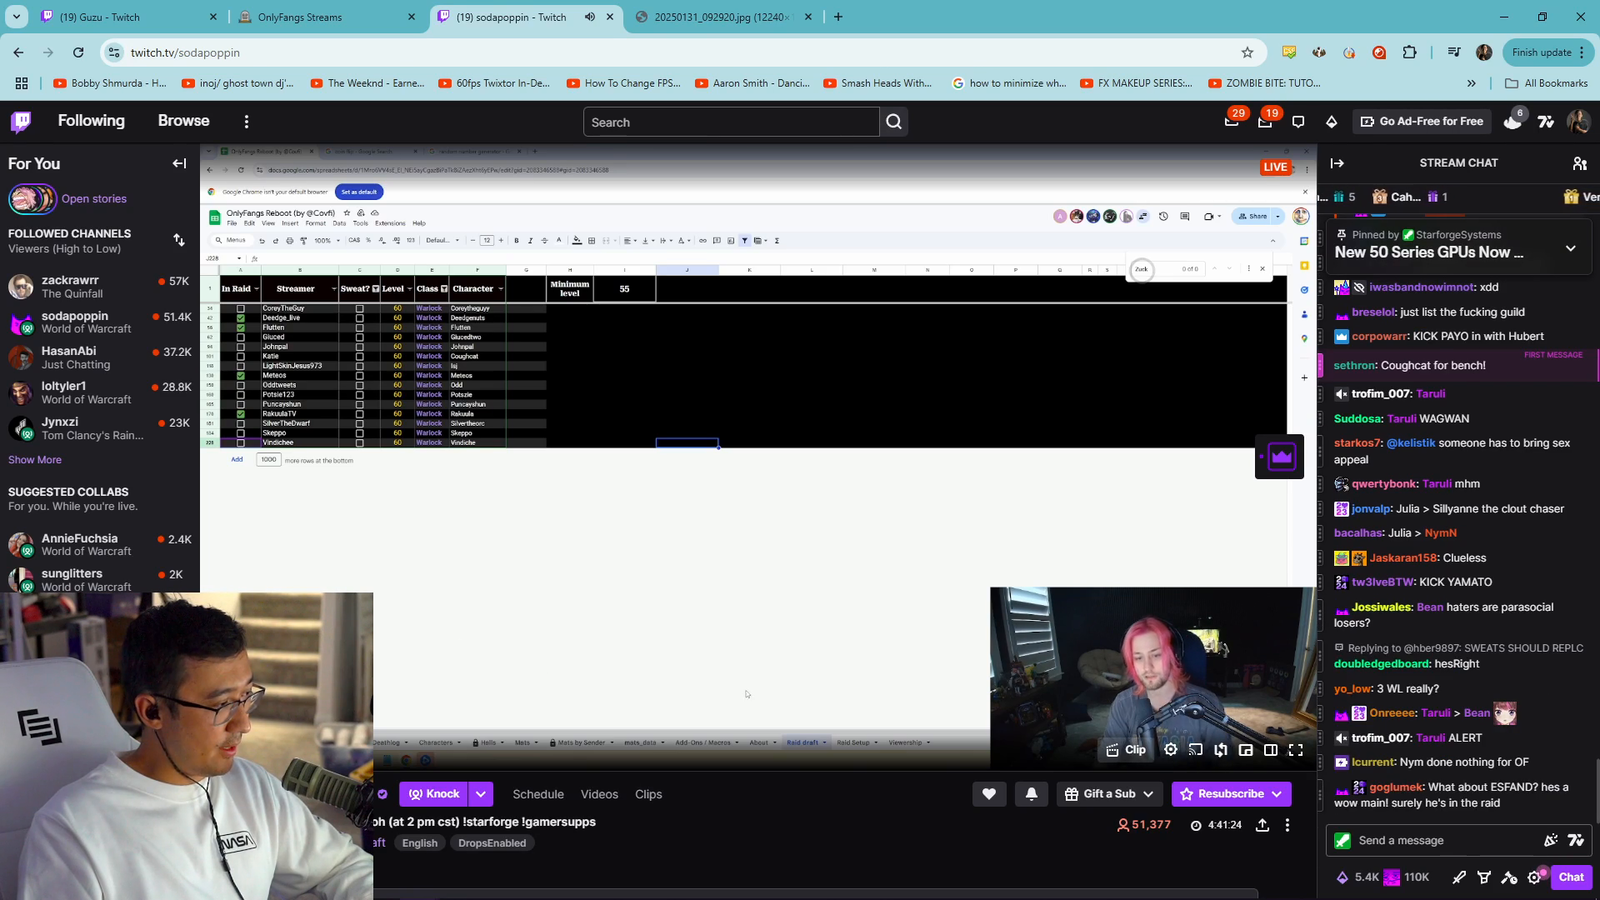Uncheck In Raid box for Meteos
The image size is (1600, 900).
(240, 375)
